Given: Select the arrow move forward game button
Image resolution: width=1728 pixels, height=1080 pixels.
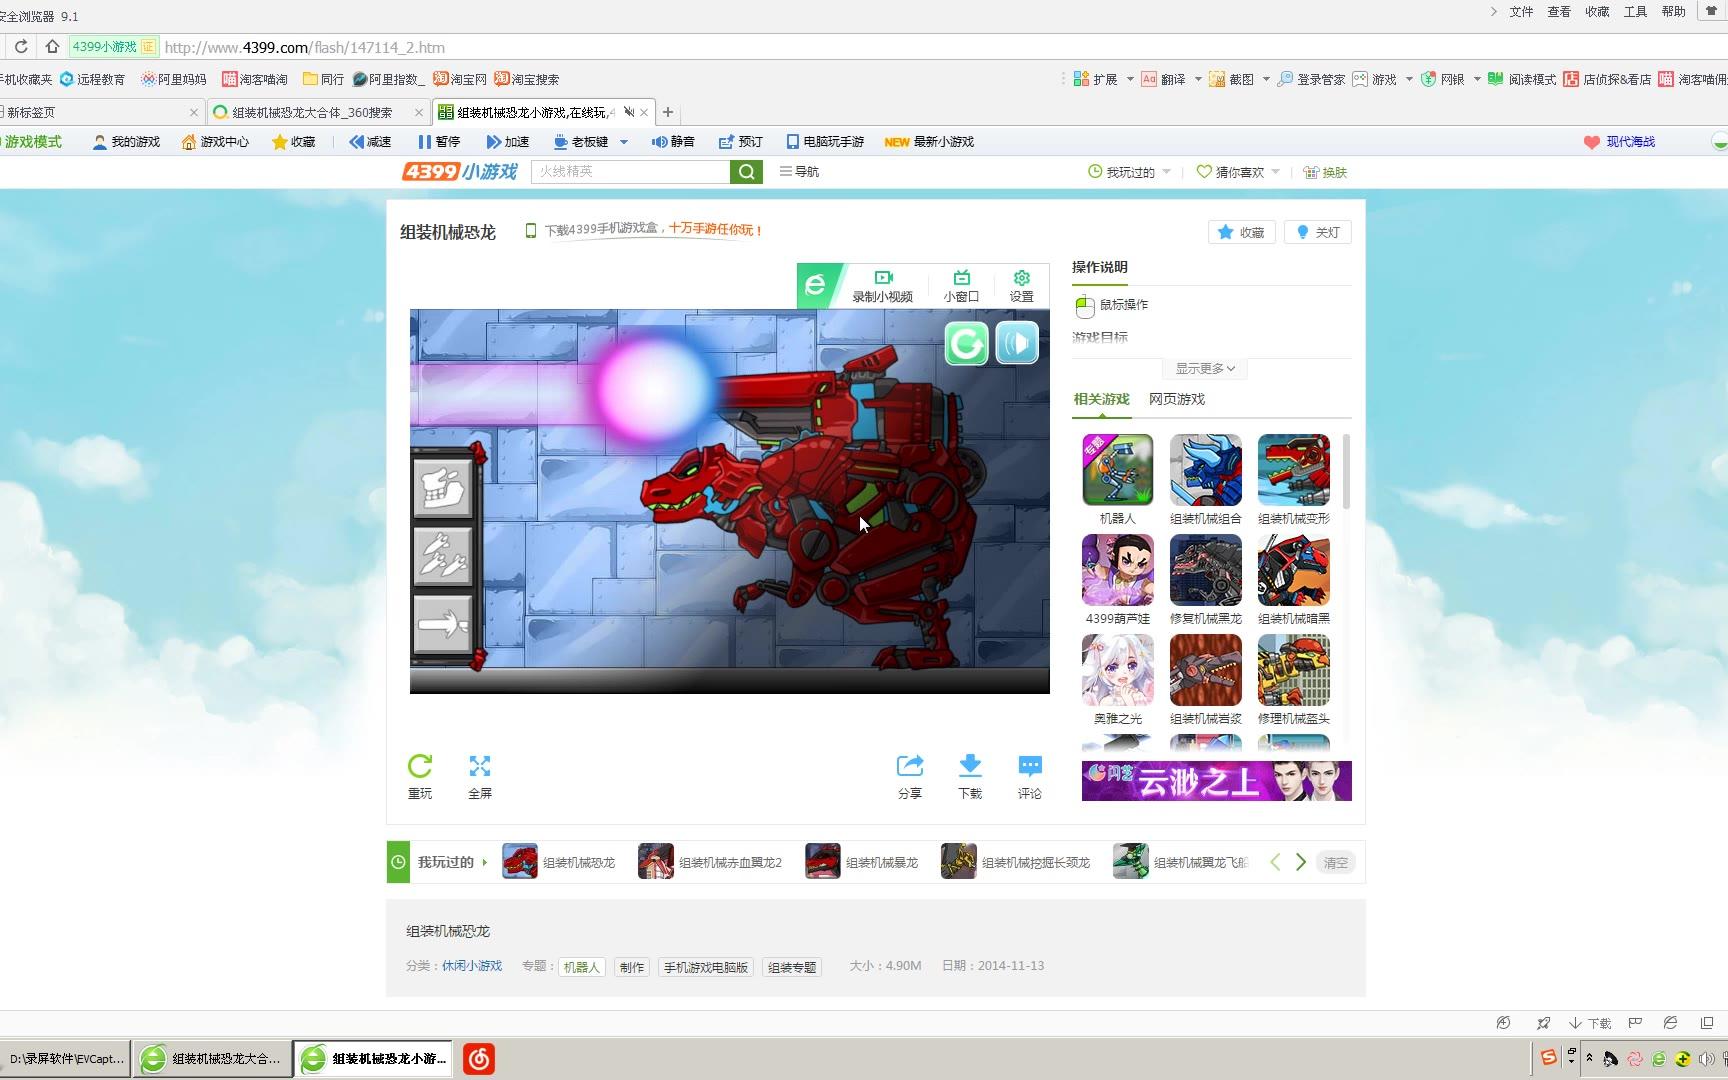Looking at the screenshot, I should tap(443, 624).
